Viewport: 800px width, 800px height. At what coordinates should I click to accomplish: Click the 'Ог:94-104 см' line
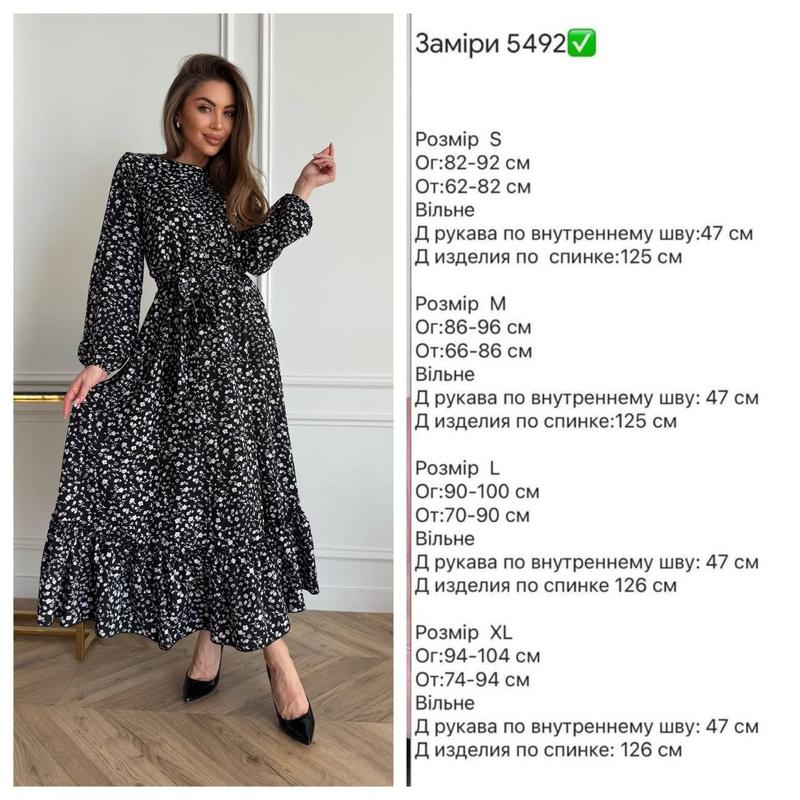point(478,656)
